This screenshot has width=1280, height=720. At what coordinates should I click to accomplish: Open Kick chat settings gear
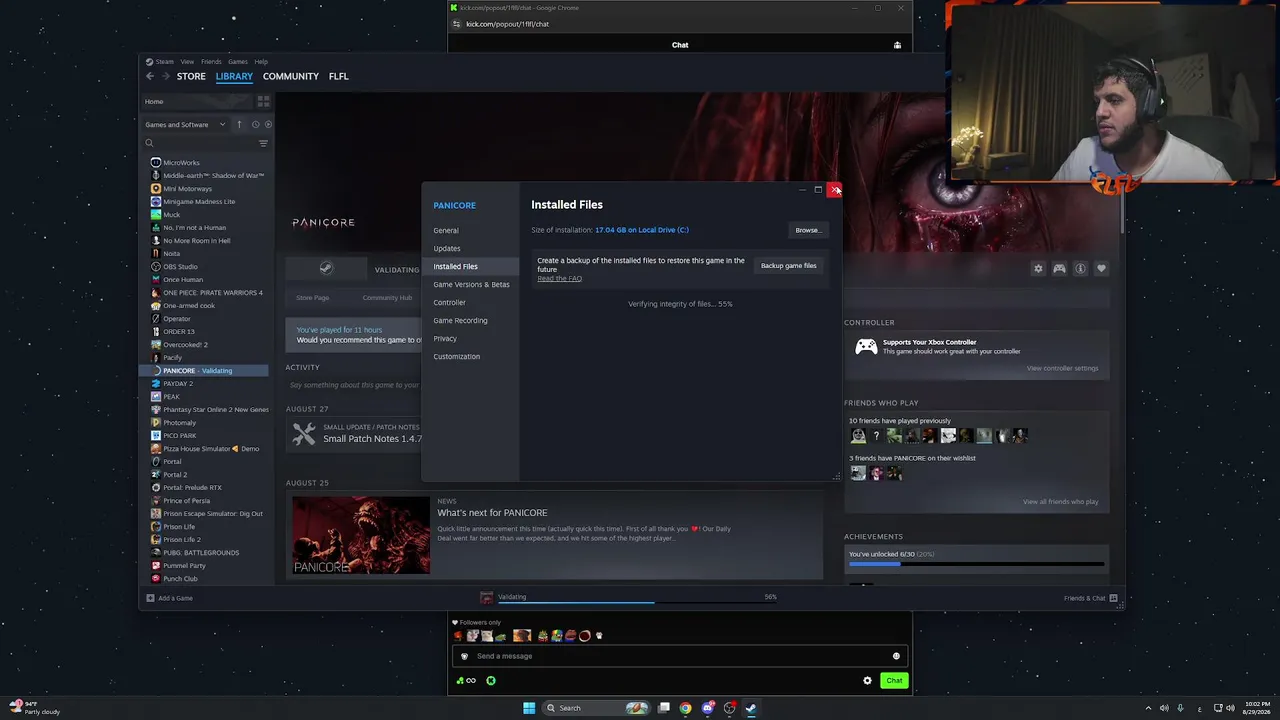click(x=867, y=681)
